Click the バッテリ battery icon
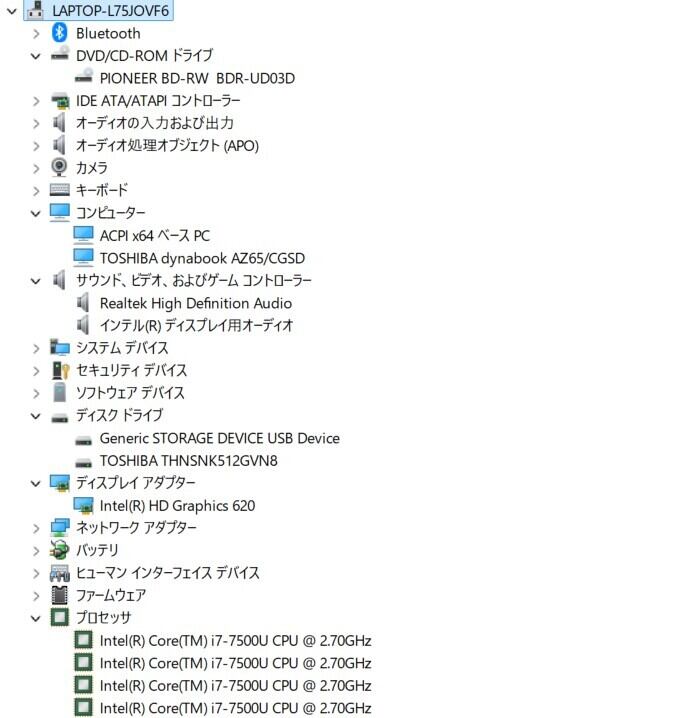The width and height of the screenshot is (700, 718). [x=60, y=550]
